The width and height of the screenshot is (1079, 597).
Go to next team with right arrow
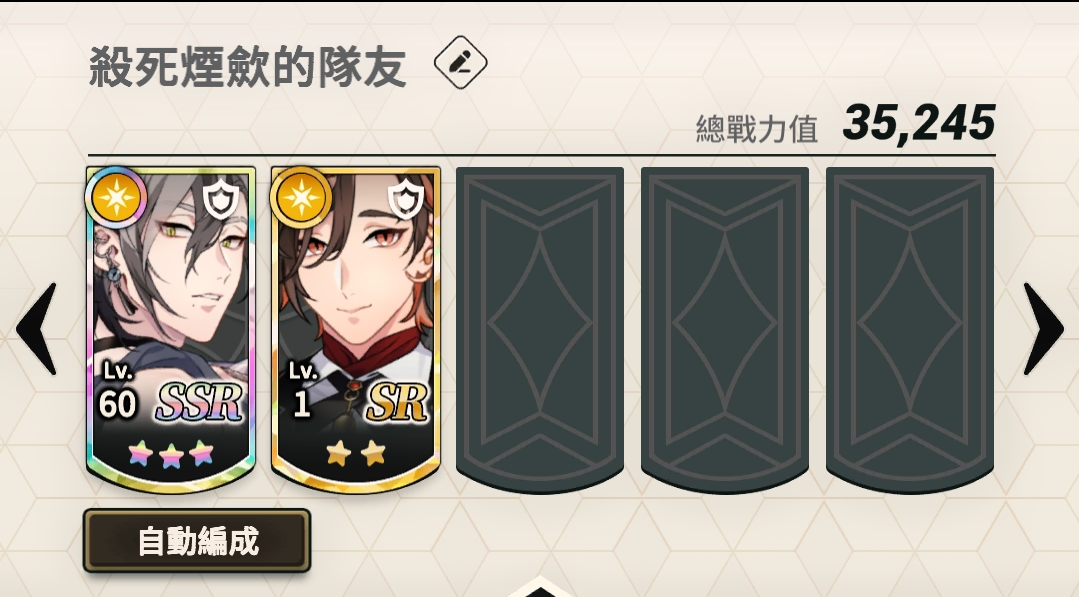(1043, 329)
